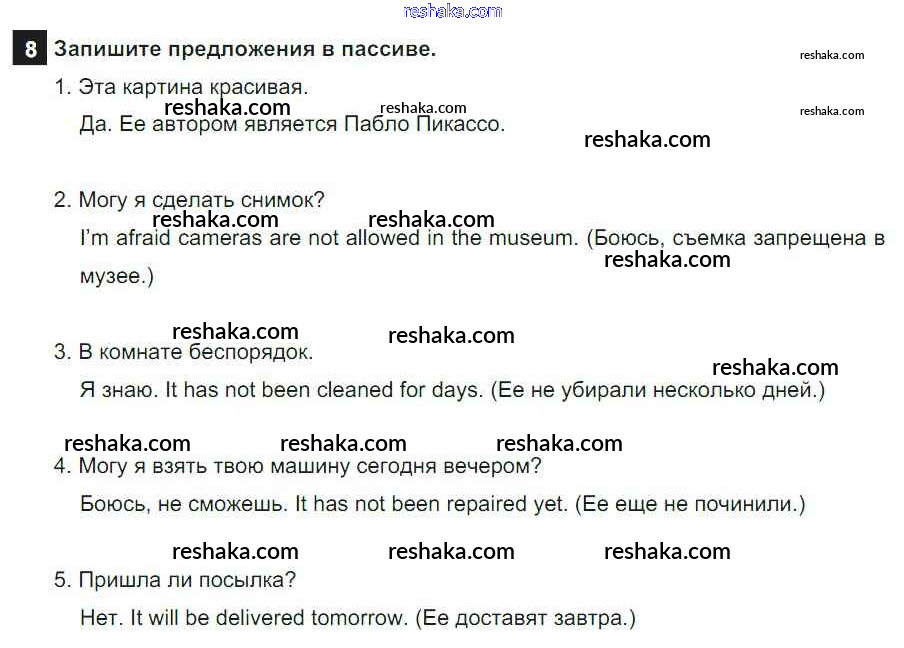Click the line mentioning Пабло Пикассо
904x648 pixels.
[292, 125]
